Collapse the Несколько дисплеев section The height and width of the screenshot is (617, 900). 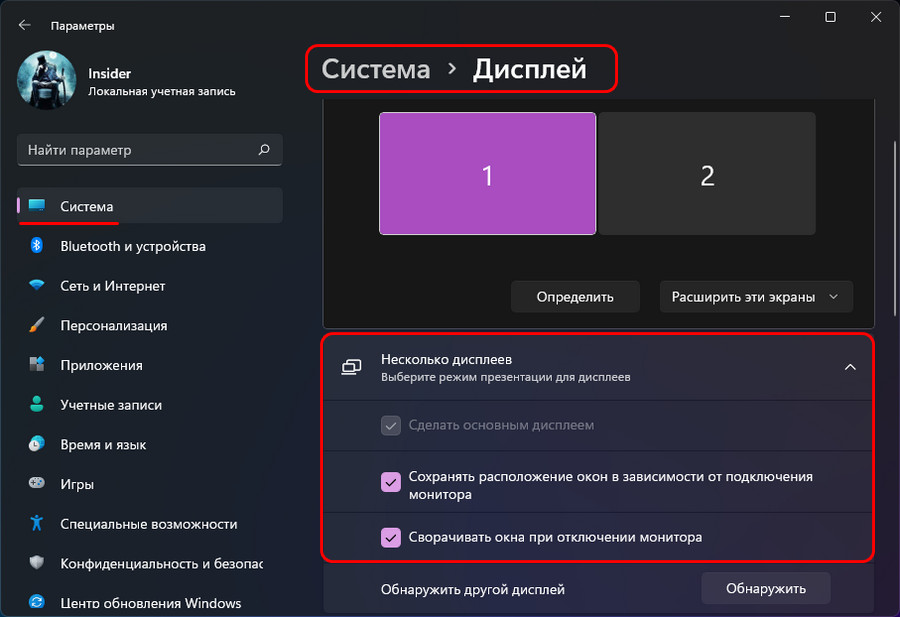(851, 367)
